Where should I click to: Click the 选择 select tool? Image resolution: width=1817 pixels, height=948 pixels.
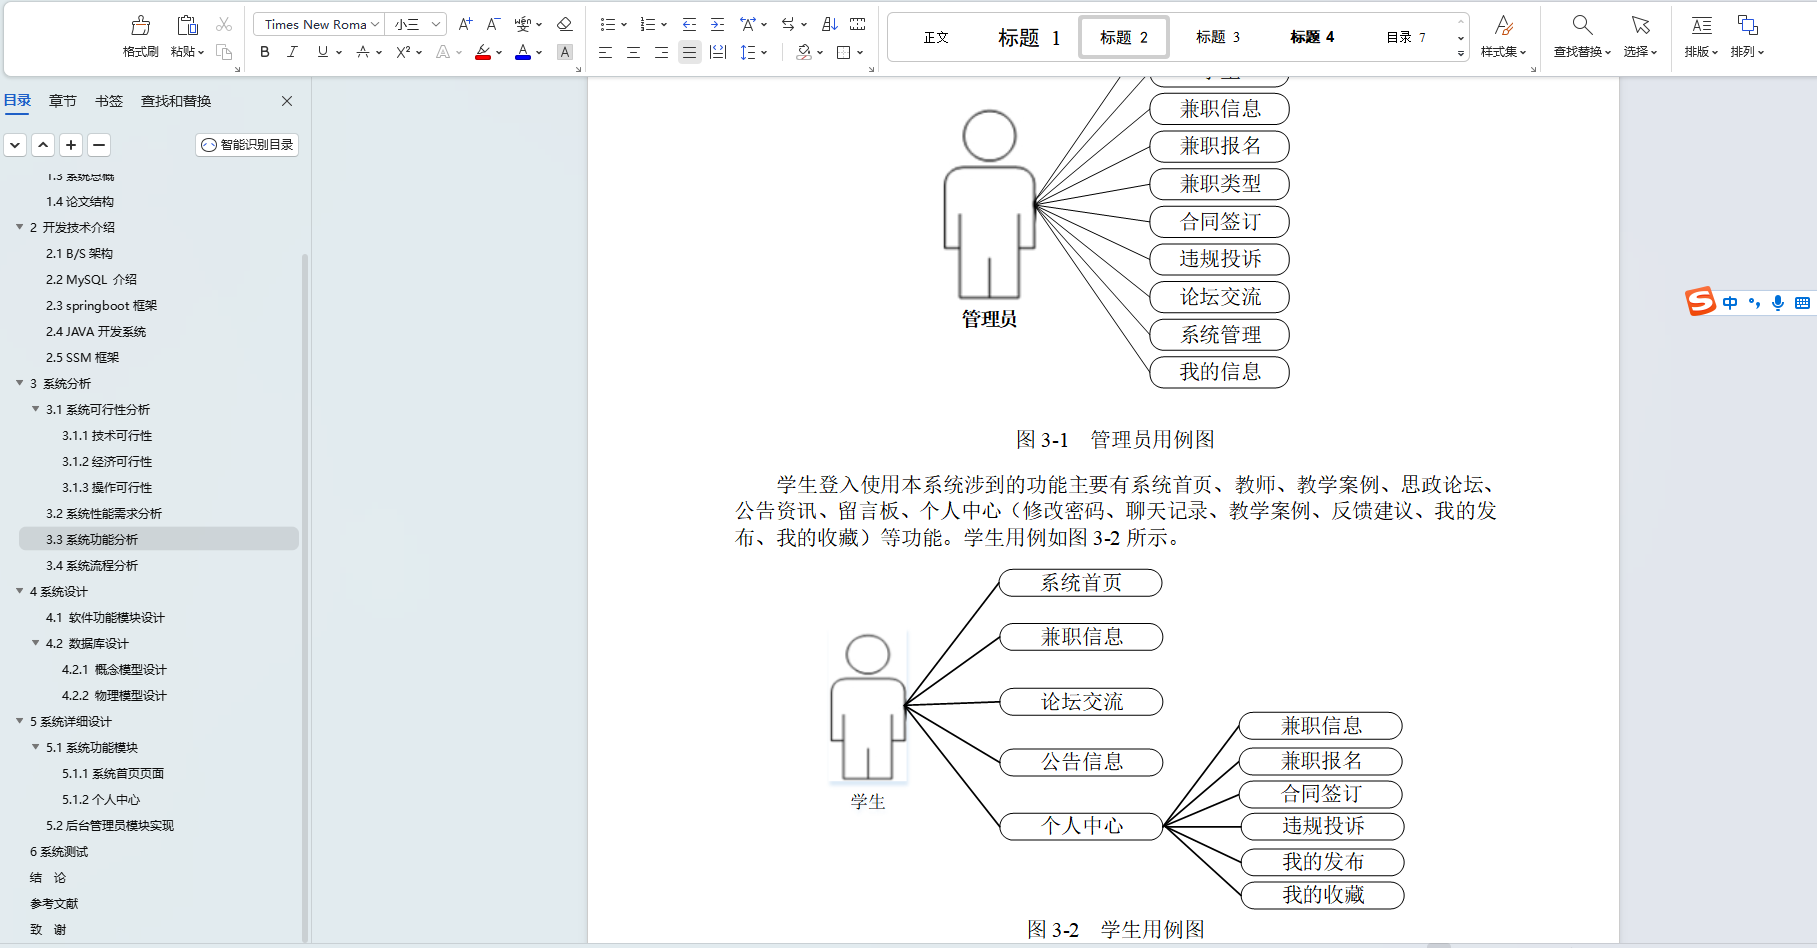(x=1640, y=37)
